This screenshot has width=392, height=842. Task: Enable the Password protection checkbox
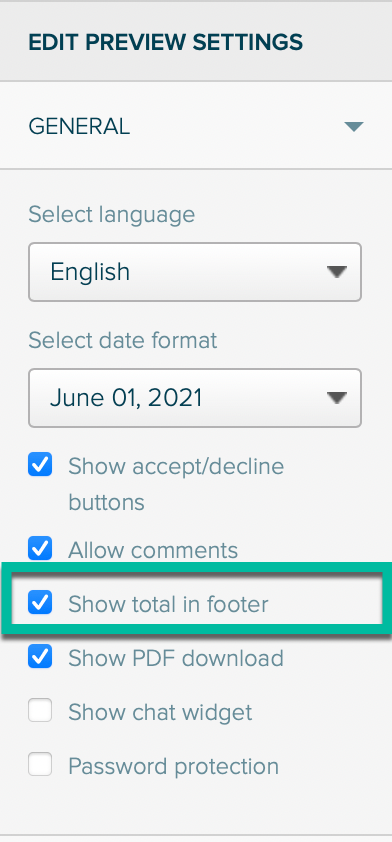point(40,764)
